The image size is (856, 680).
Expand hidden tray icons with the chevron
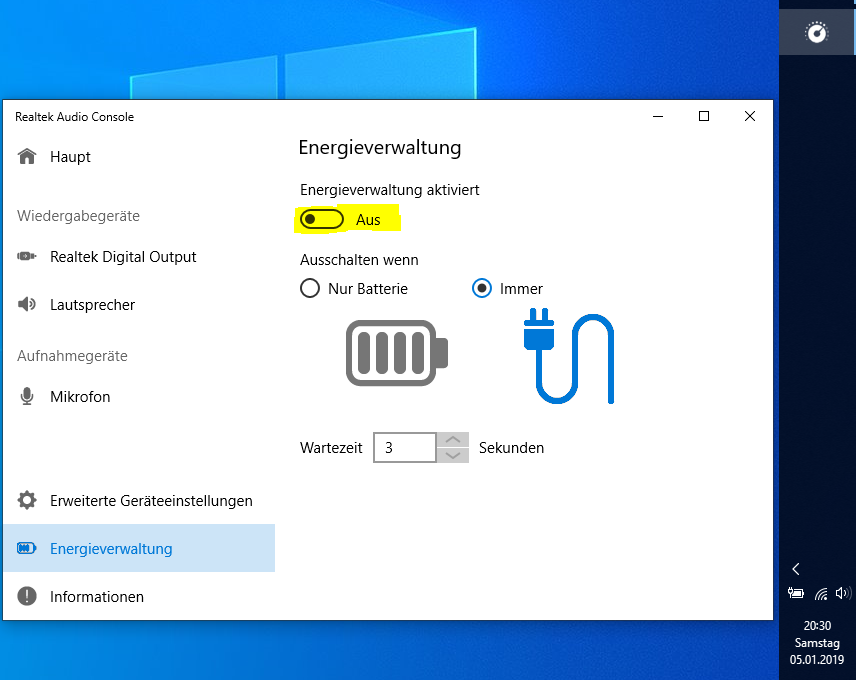tap(796, 569)
